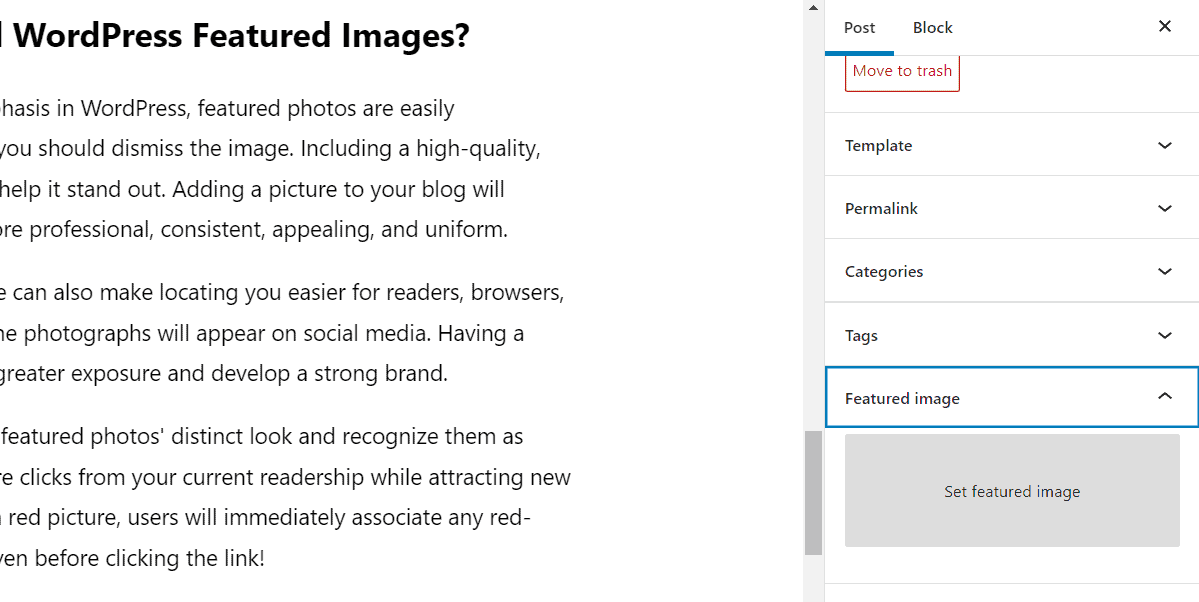Expand the Categories panel chevron
This screenshot has width=1199, height=602.
tap(1164, 272)
